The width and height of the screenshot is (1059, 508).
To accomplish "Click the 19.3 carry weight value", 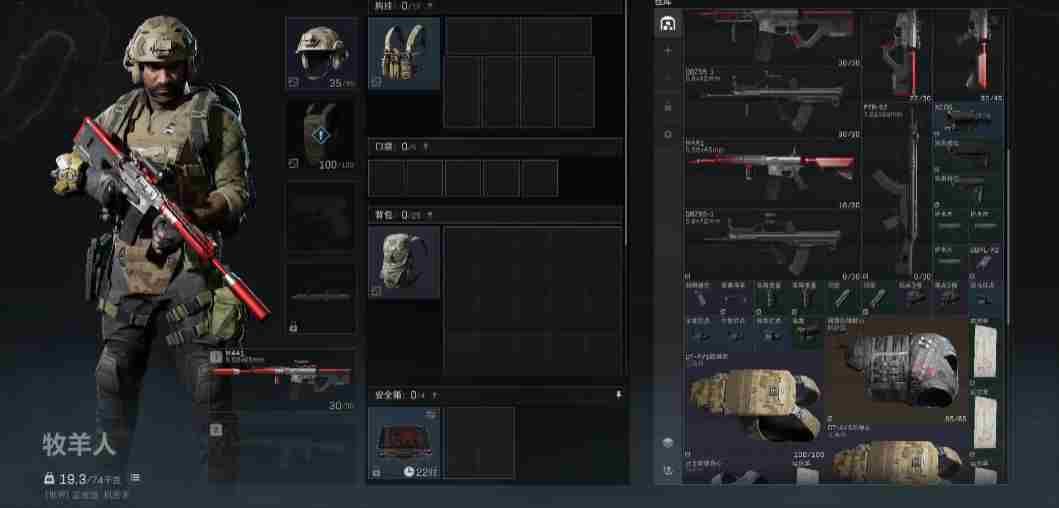I will pos(72,479).
